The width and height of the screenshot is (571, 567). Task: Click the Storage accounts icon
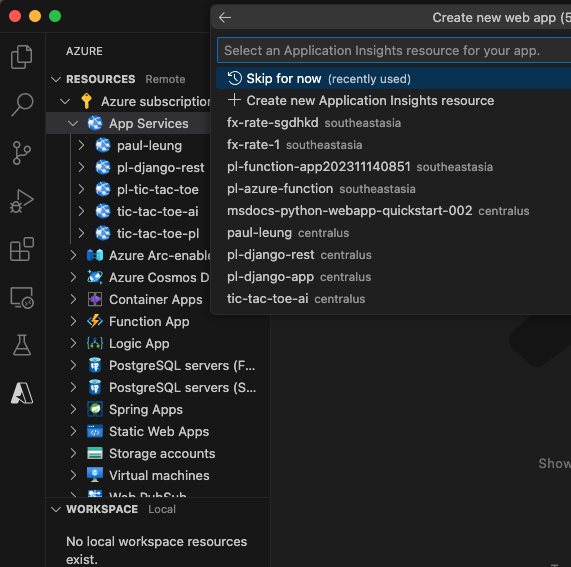tap(95, 453)
